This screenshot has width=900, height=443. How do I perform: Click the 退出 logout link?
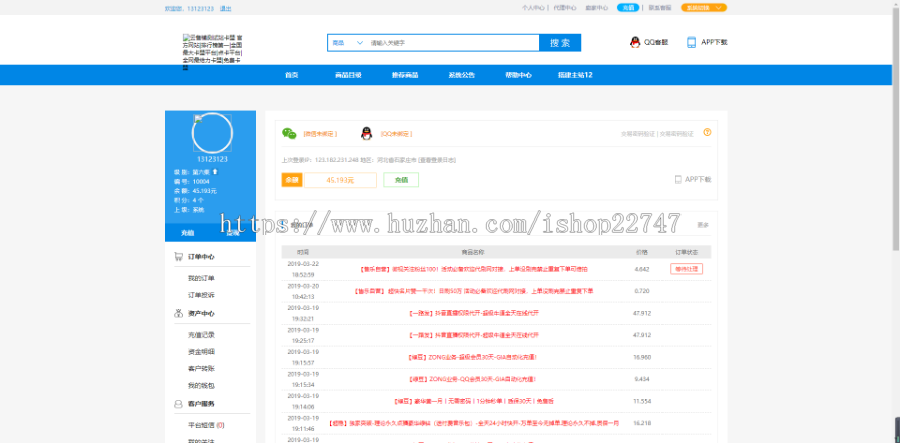[x=226, y=9]
